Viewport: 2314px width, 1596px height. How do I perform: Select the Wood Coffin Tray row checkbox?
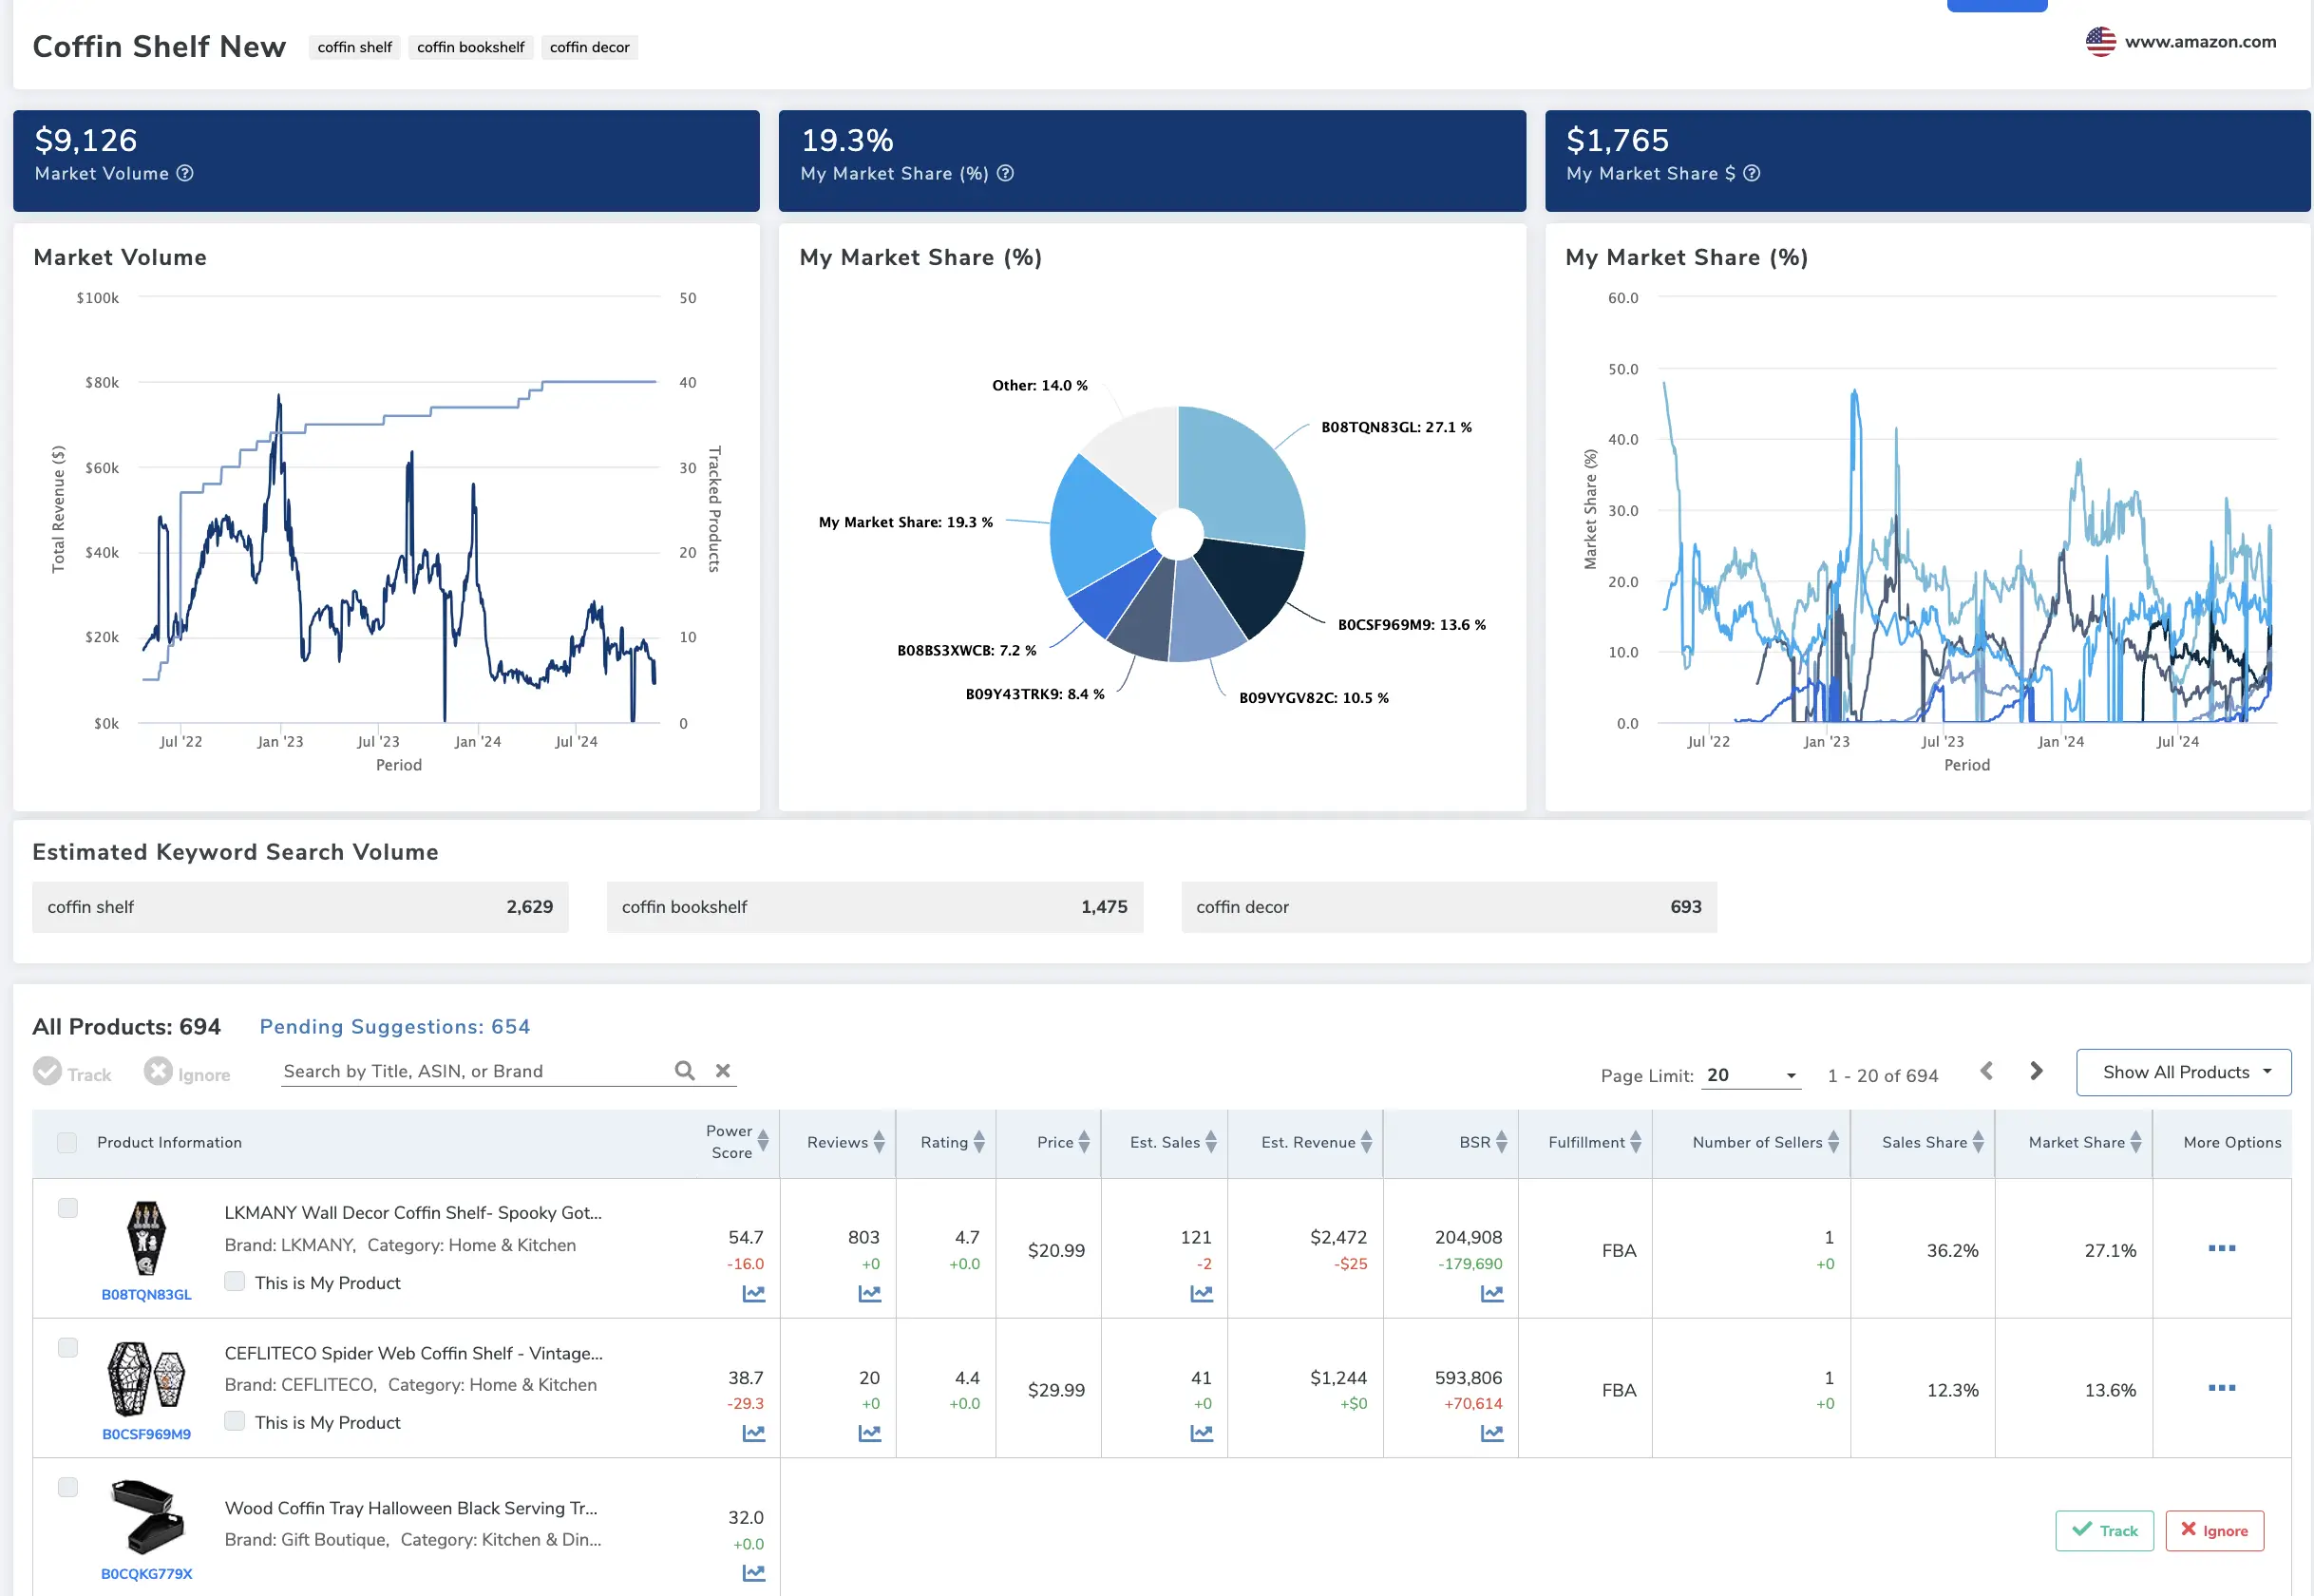point(67,1487)
